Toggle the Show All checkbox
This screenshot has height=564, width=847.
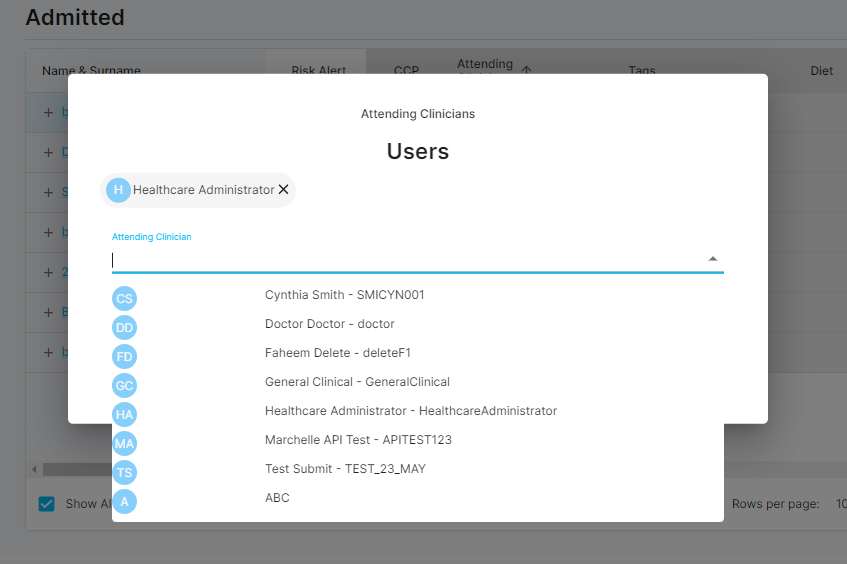pyautogui.click(x=47, y=504)
